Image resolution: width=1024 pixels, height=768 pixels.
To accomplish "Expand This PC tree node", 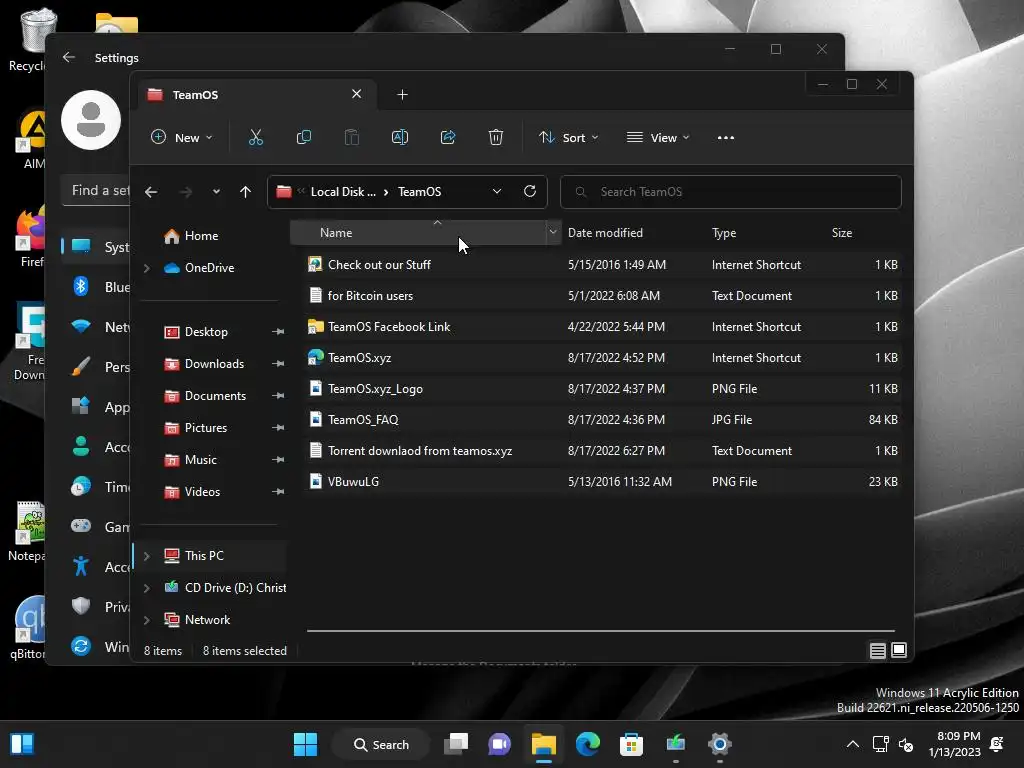I will (x=147, y=556).
